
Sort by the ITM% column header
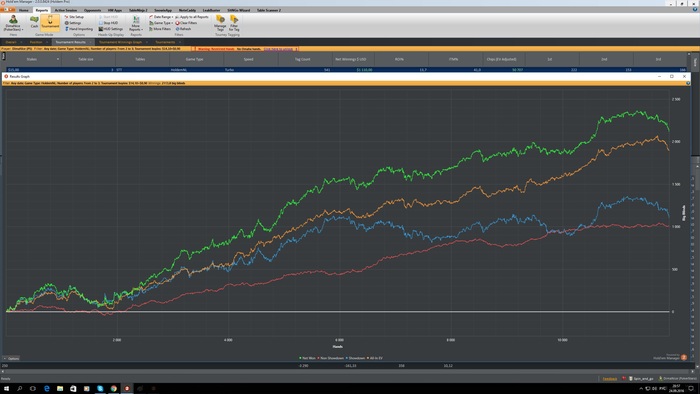[x=453, y=59]
